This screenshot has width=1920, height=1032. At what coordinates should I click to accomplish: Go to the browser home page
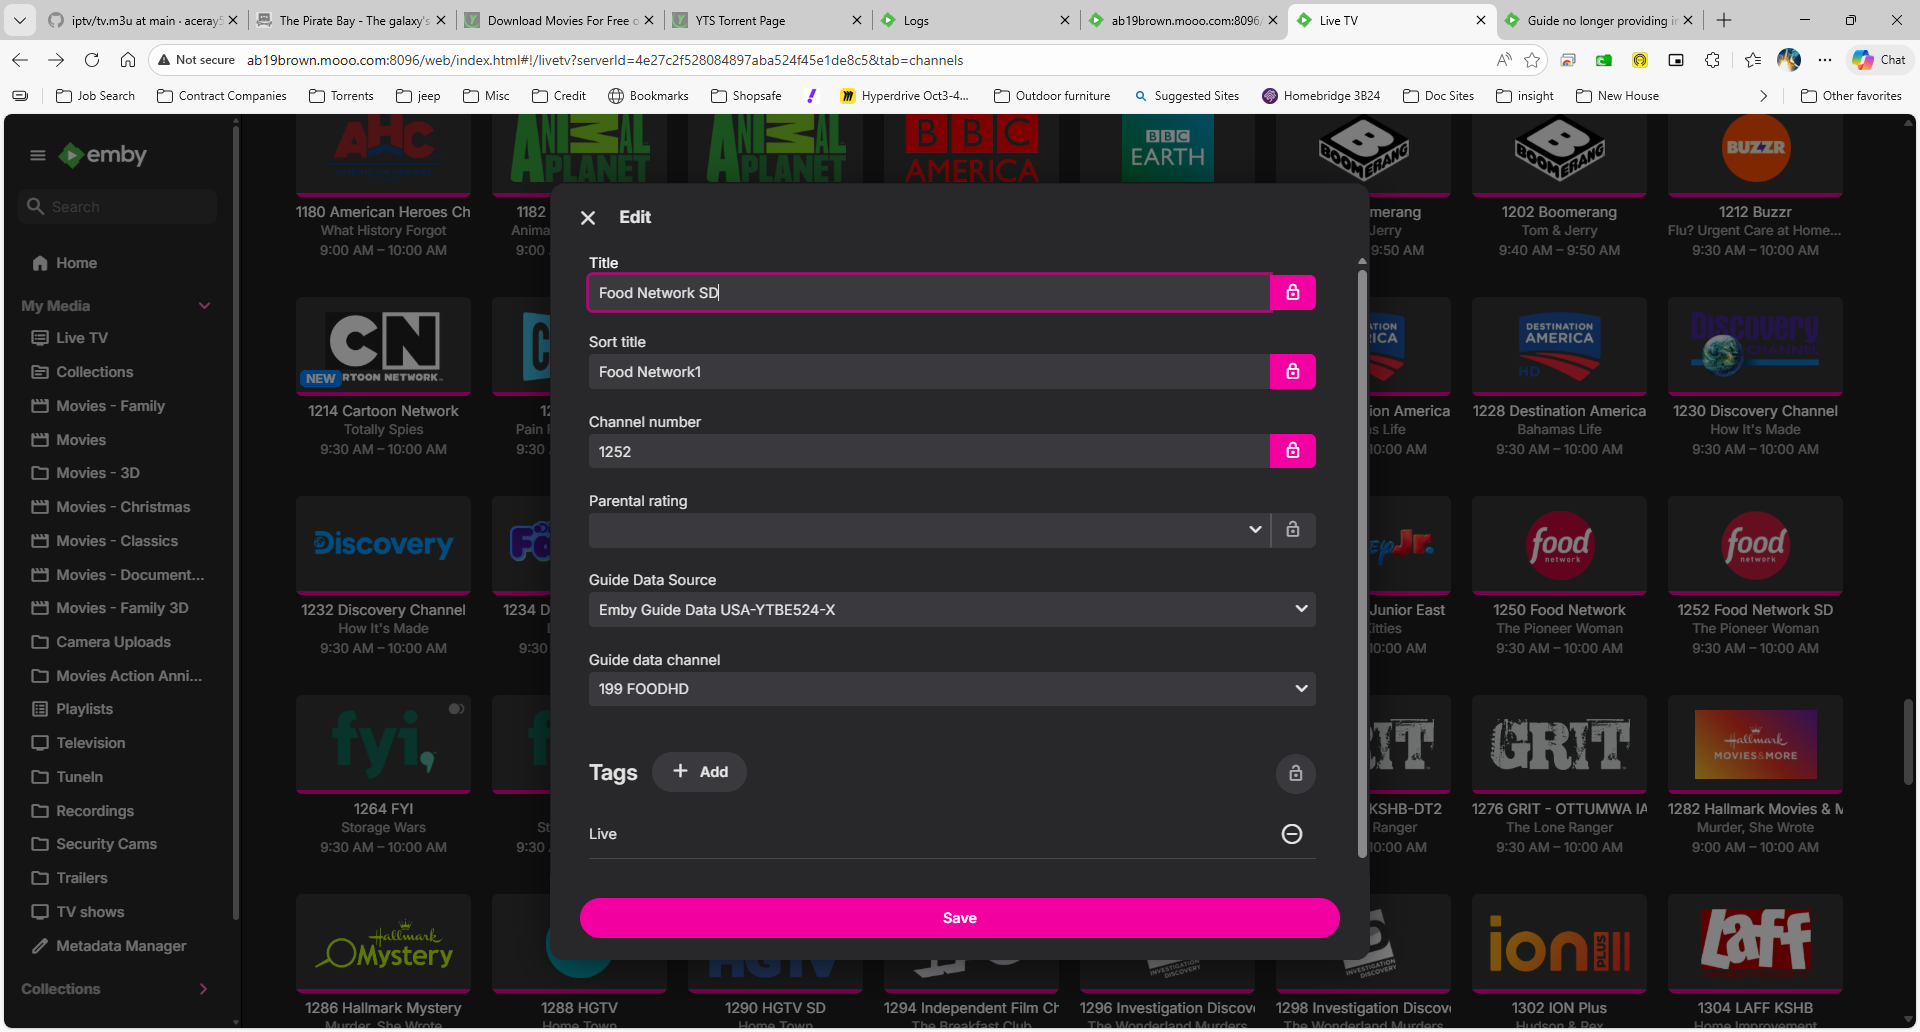point(128,60)
